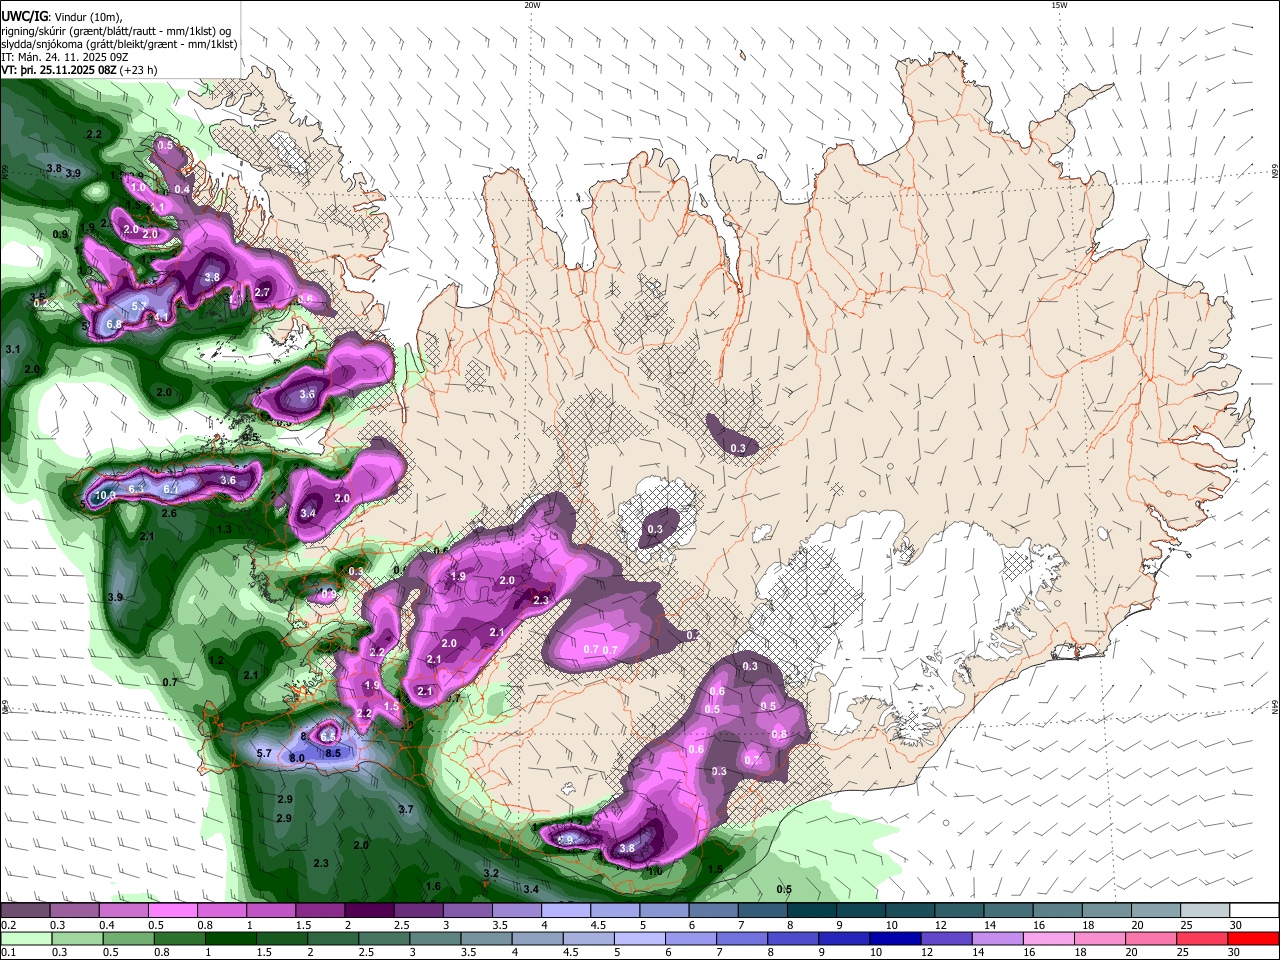This screenshot has width=1280, height=960.
Task: Click the '20W' longitude label
Action: pyautogui.click(x=532, y=5)
